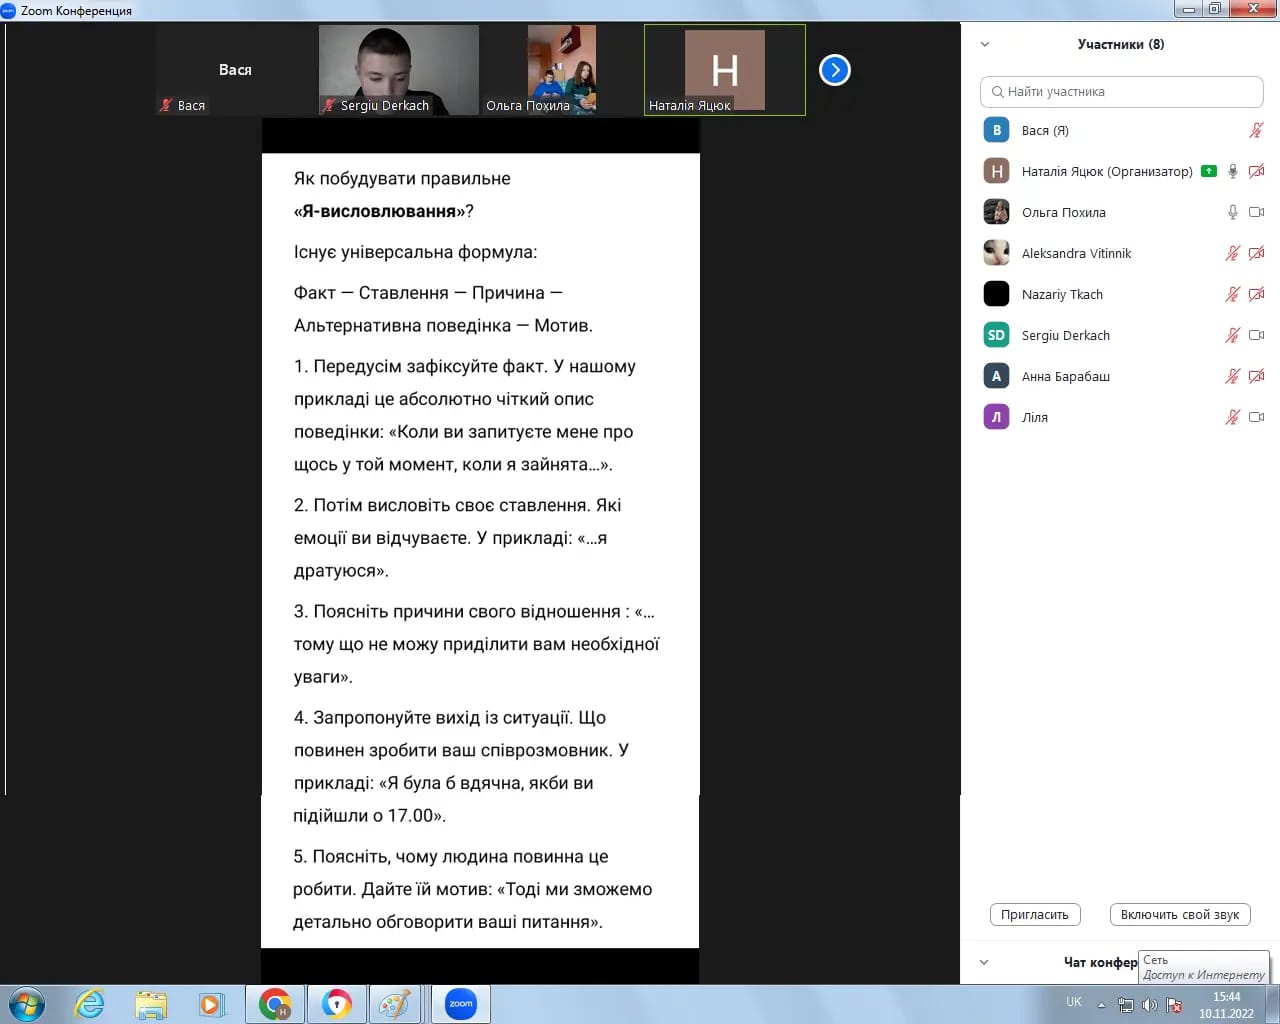Open Paint from the taskbar
Image resolution: width=1280 pixels, height=1024 pixels.
(396, 1004)
